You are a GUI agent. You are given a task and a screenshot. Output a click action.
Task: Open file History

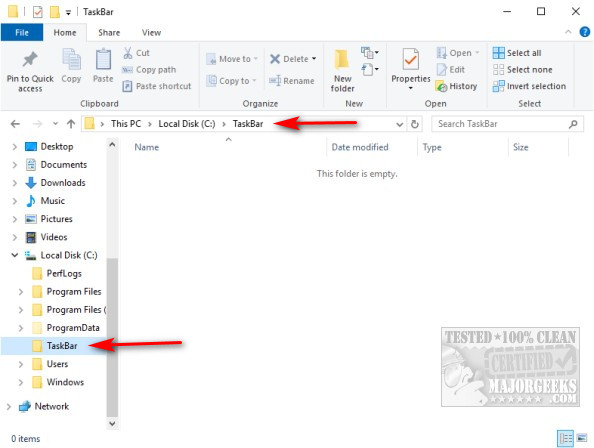tap(456, 86)
